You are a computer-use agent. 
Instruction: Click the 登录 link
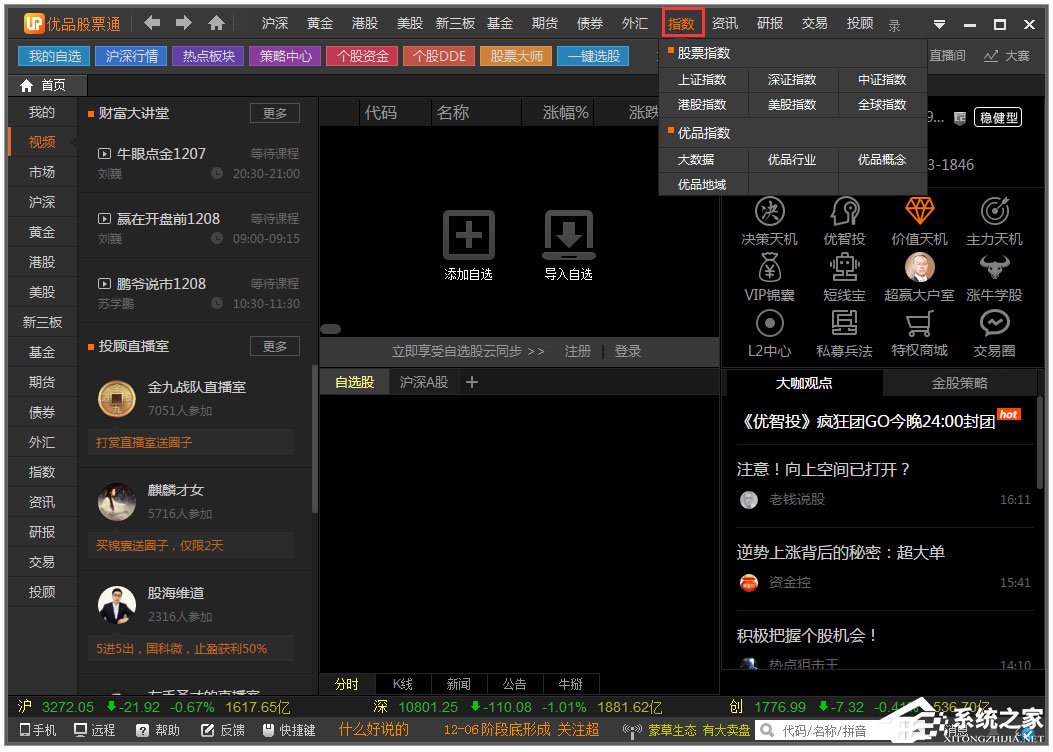[x=628, y=351]
